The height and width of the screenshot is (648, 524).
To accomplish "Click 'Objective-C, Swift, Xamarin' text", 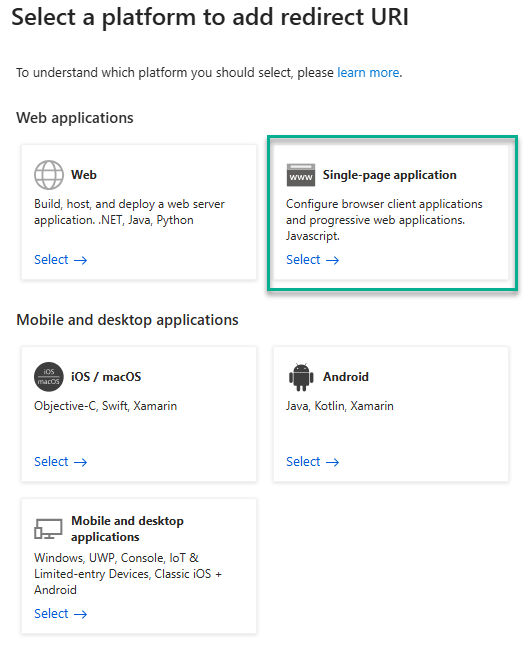I will [x=105, y=406].
